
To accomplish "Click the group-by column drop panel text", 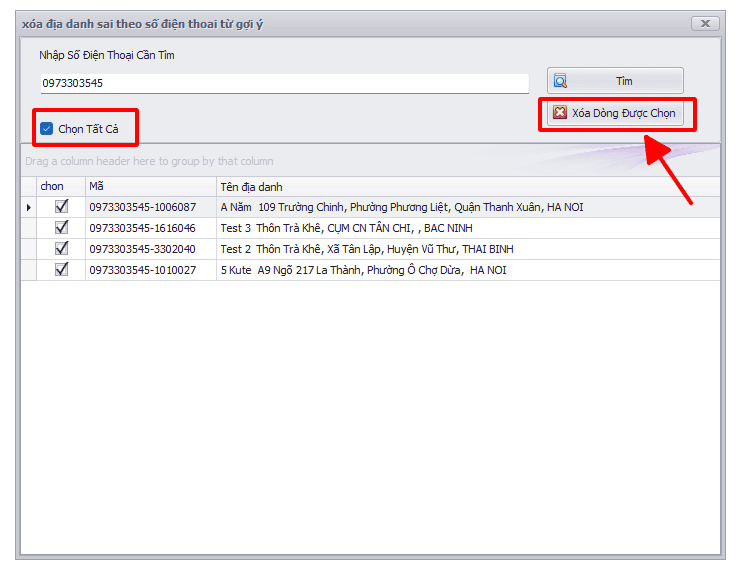I will (149, 161).
